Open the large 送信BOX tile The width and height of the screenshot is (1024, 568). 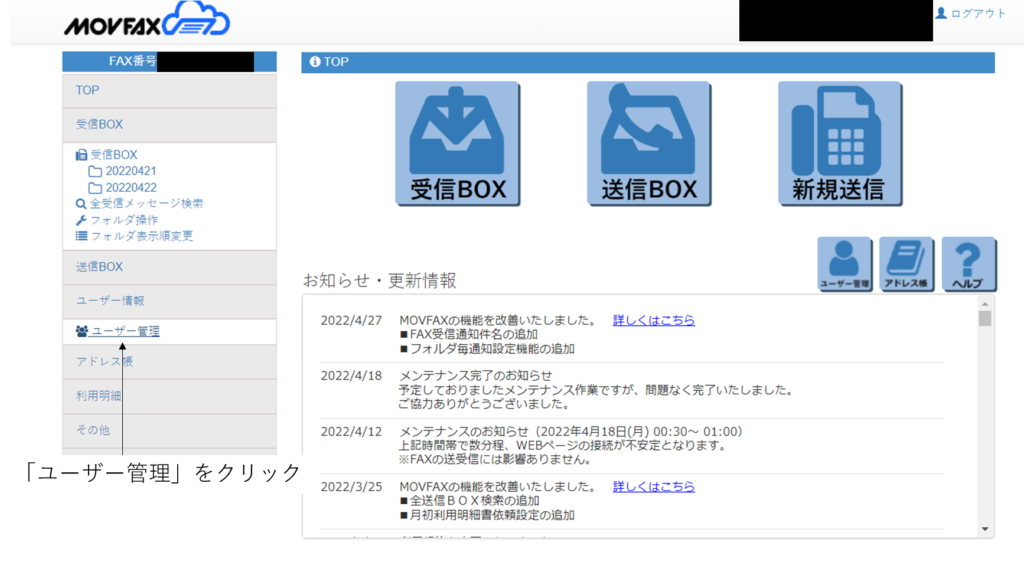coord(648,143)
